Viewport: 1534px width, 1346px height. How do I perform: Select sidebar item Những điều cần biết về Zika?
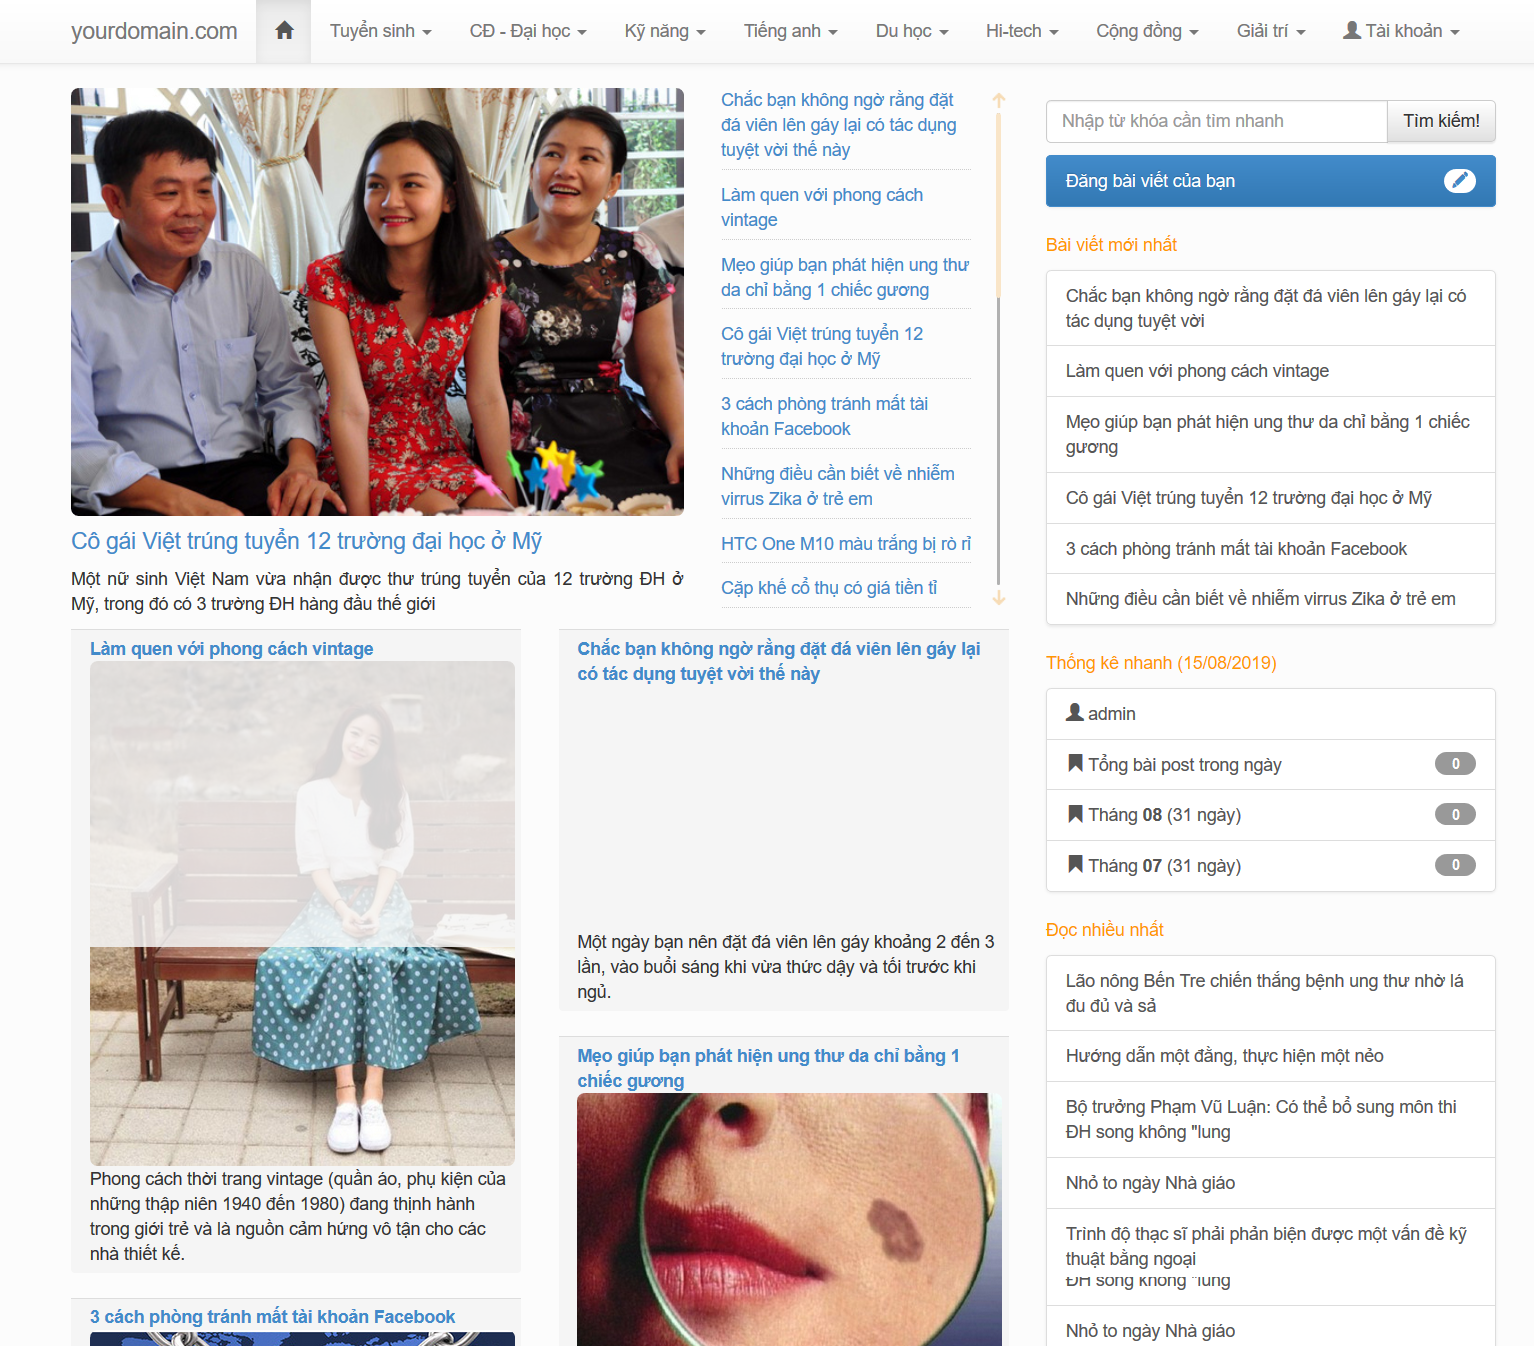(1270, 599)
